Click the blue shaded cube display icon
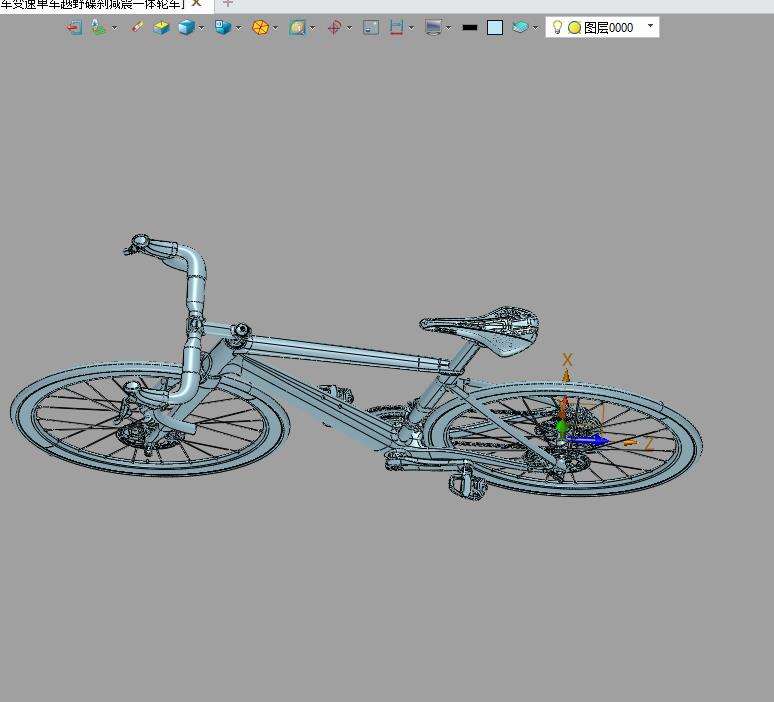Viewport: 774px width, 702px height. tap(185, 28)
